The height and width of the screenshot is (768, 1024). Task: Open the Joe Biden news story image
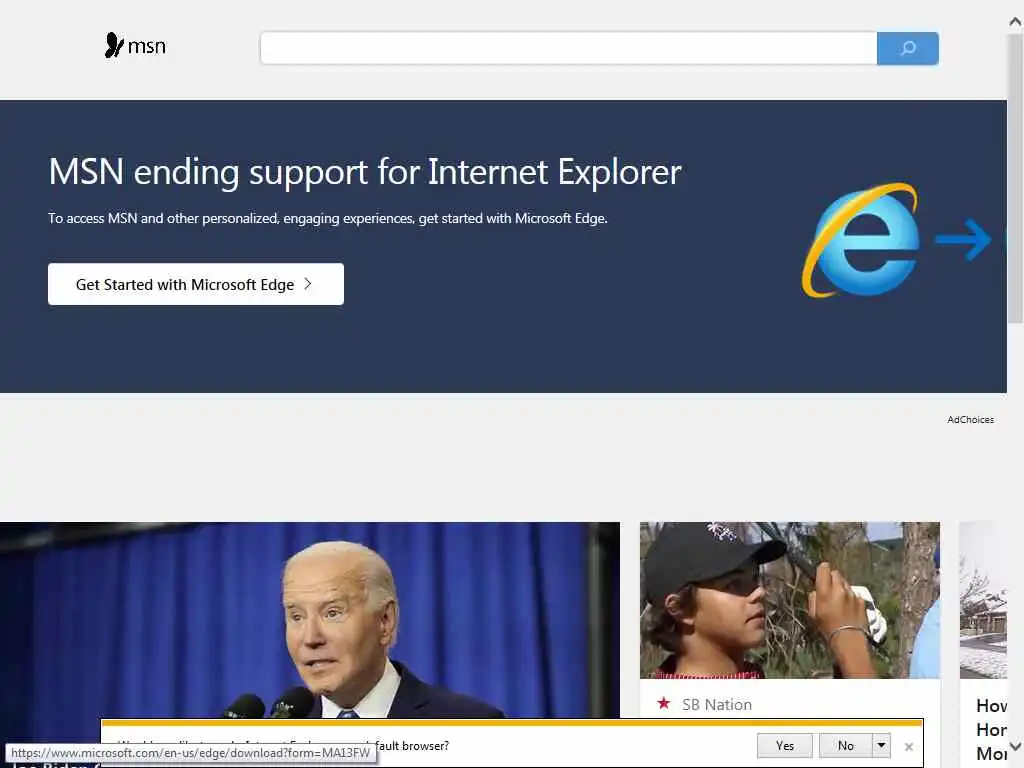coord(310,619)
